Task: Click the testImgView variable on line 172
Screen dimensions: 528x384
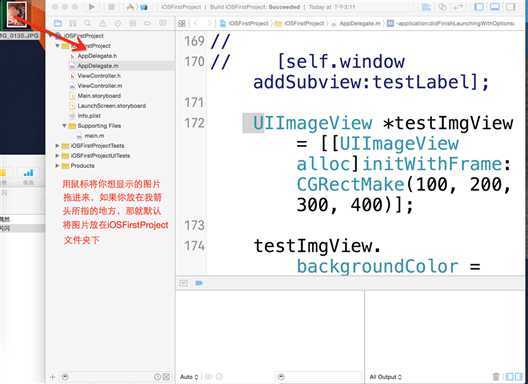Action: click(454, 123)
